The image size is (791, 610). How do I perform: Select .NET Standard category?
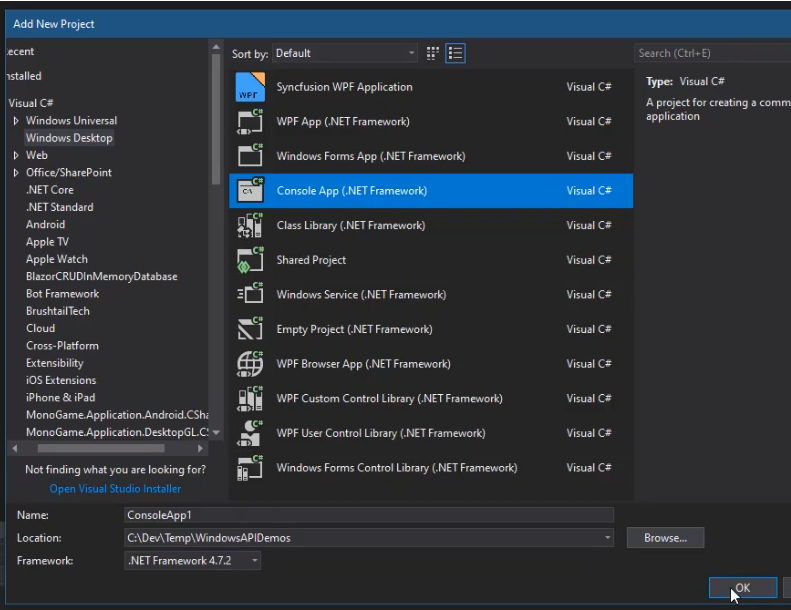(60, 207)
